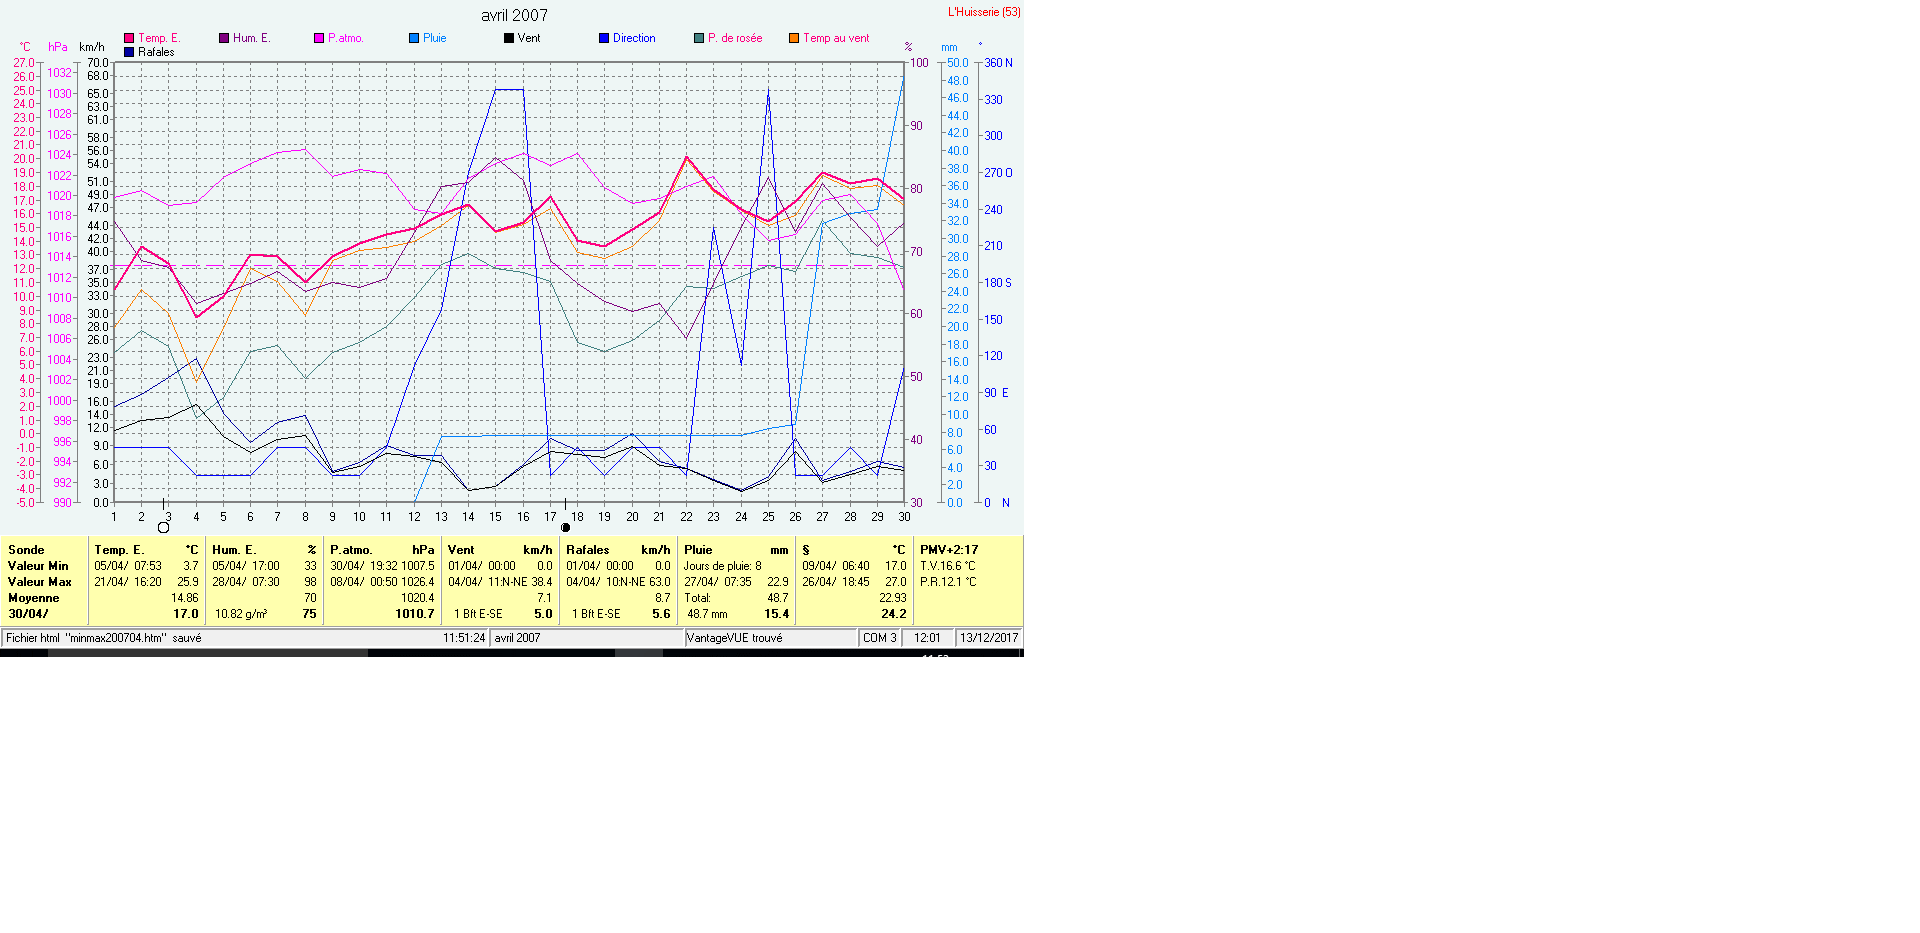Click the 30/04/ date row label
The width and height of the screenshot is (1920, 933).
tap(28, 614)
